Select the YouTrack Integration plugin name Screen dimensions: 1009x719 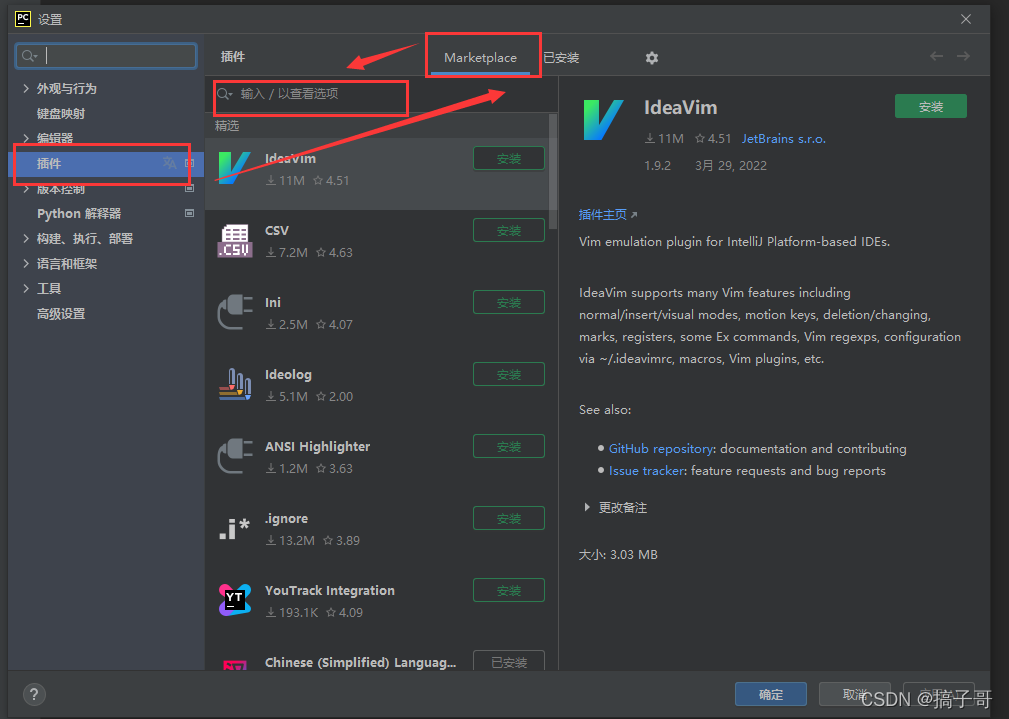(329, 590)
